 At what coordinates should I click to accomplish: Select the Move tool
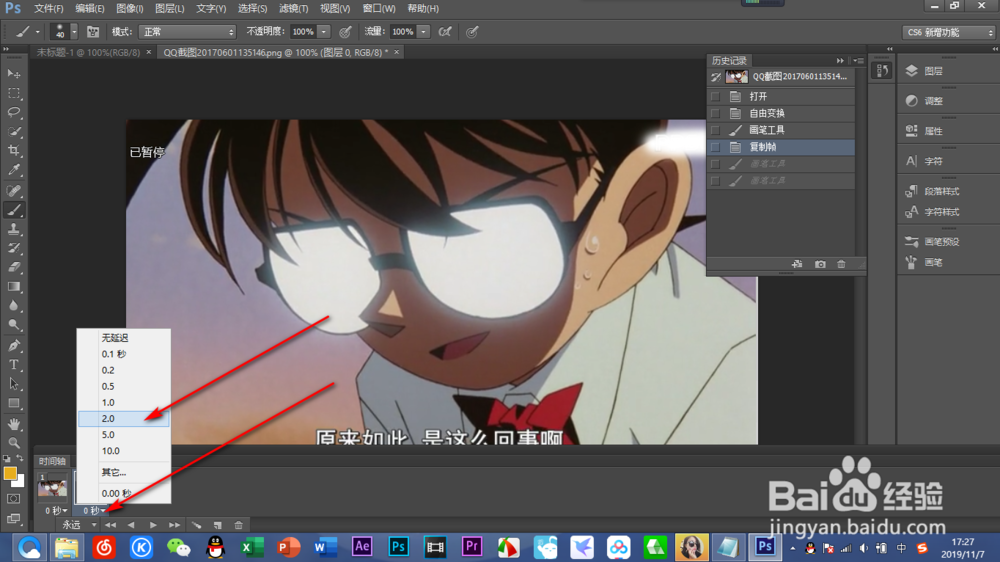(x=14, y=74)
